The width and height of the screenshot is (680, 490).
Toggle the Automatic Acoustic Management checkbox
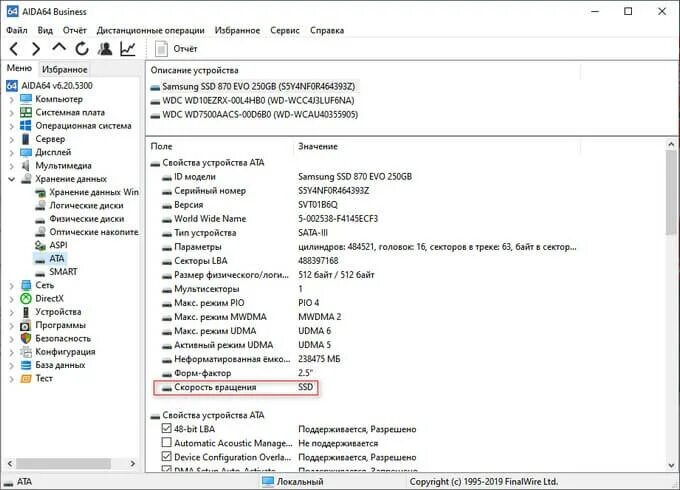[167, 442]
